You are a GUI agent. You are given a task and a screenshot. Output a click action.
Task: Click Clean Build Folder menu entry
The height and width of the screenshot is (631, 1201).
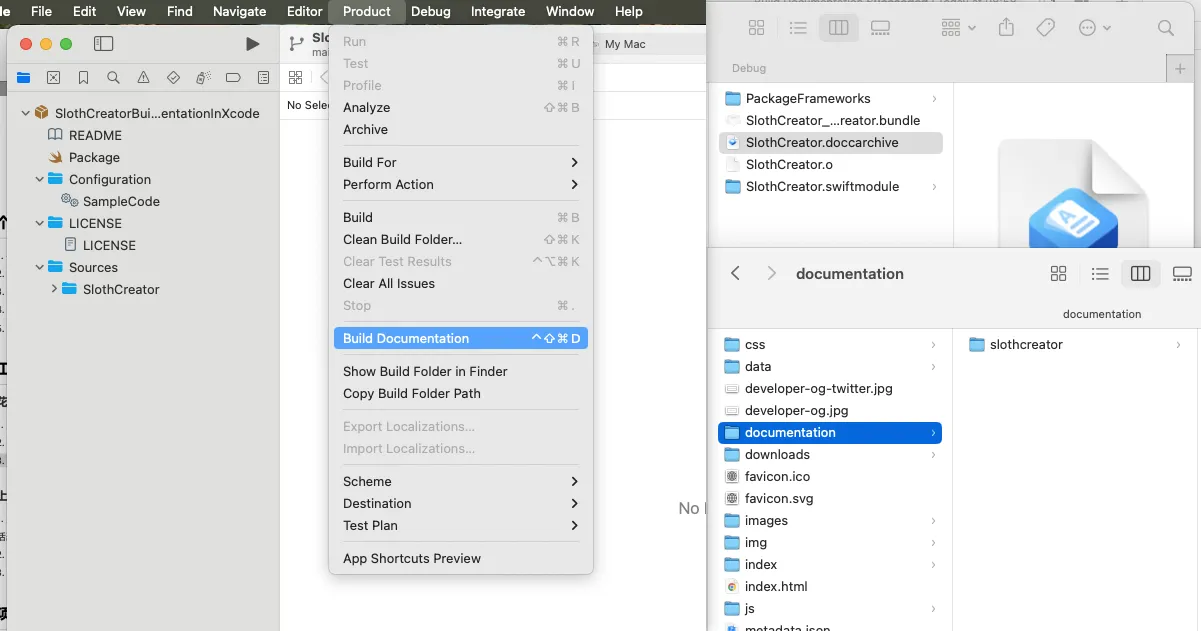(x=402, y=239)
